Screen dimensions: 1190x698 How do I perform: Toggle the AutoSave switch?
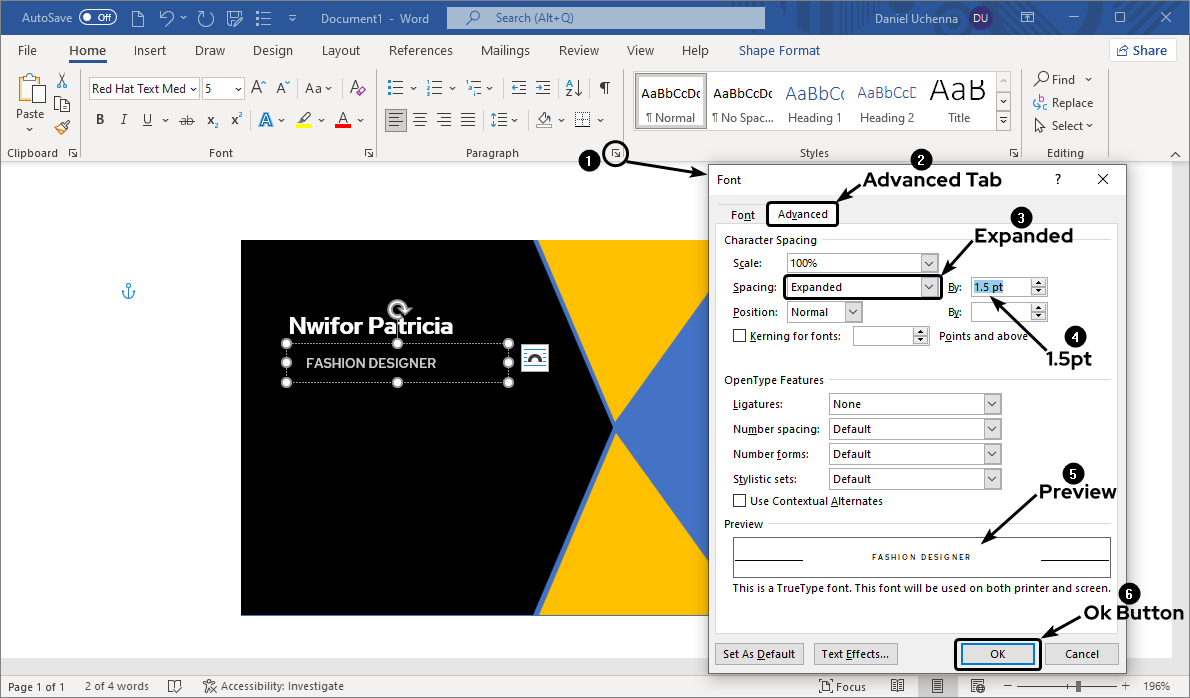point(98,17)
